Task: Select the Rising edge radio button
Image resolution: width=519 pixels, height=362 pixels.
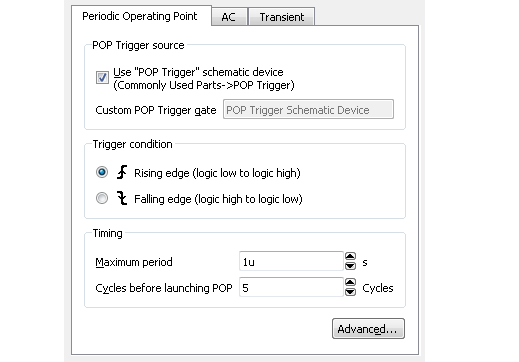Action: (x=102, y=172)
